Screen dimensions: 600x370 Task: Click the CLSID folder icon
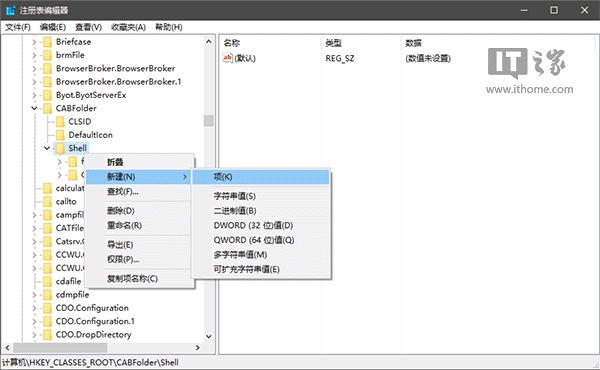[60, 122]
